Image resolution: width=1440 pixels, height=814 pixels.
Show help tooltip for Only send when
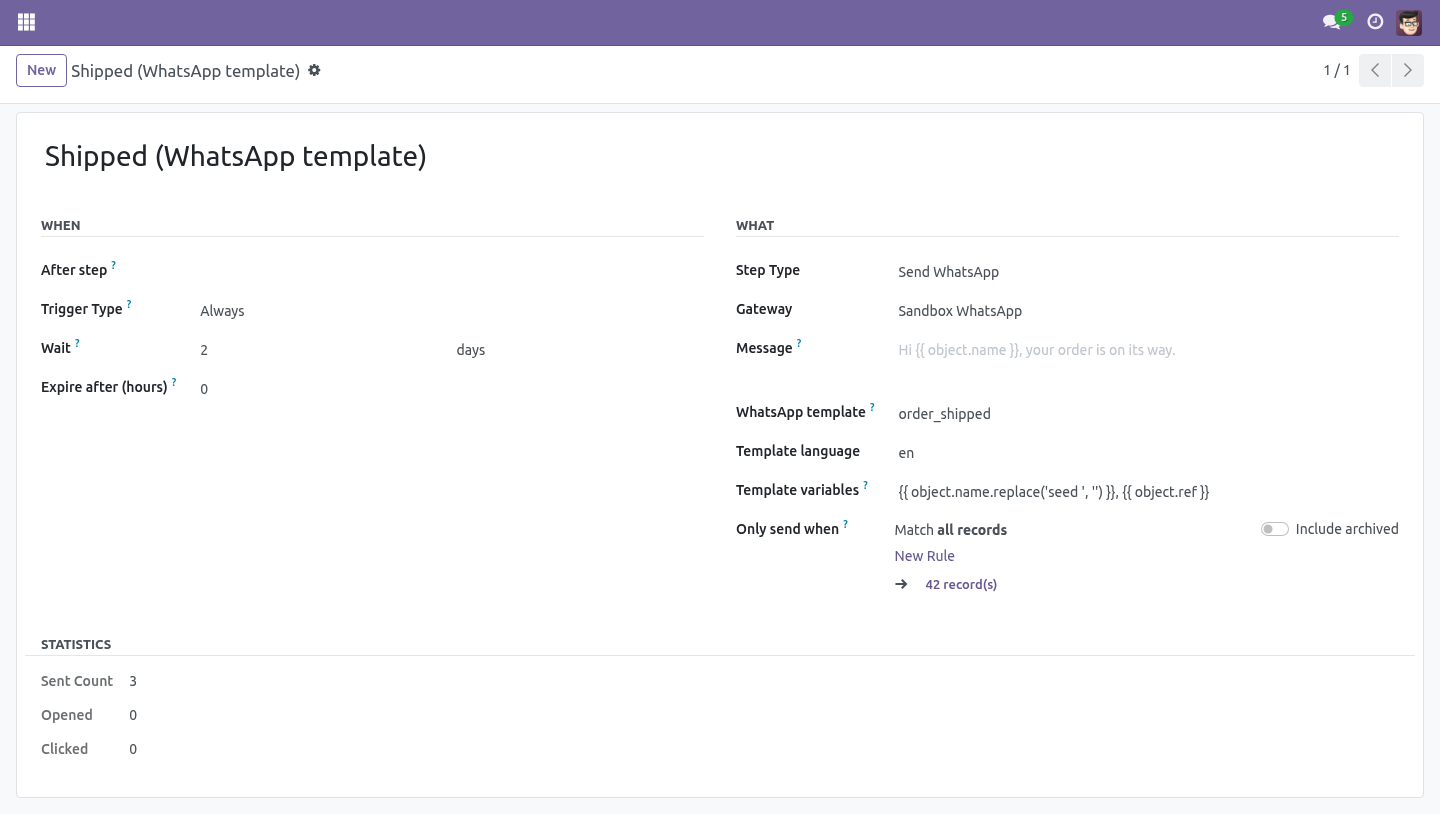(x=845, y=524)
